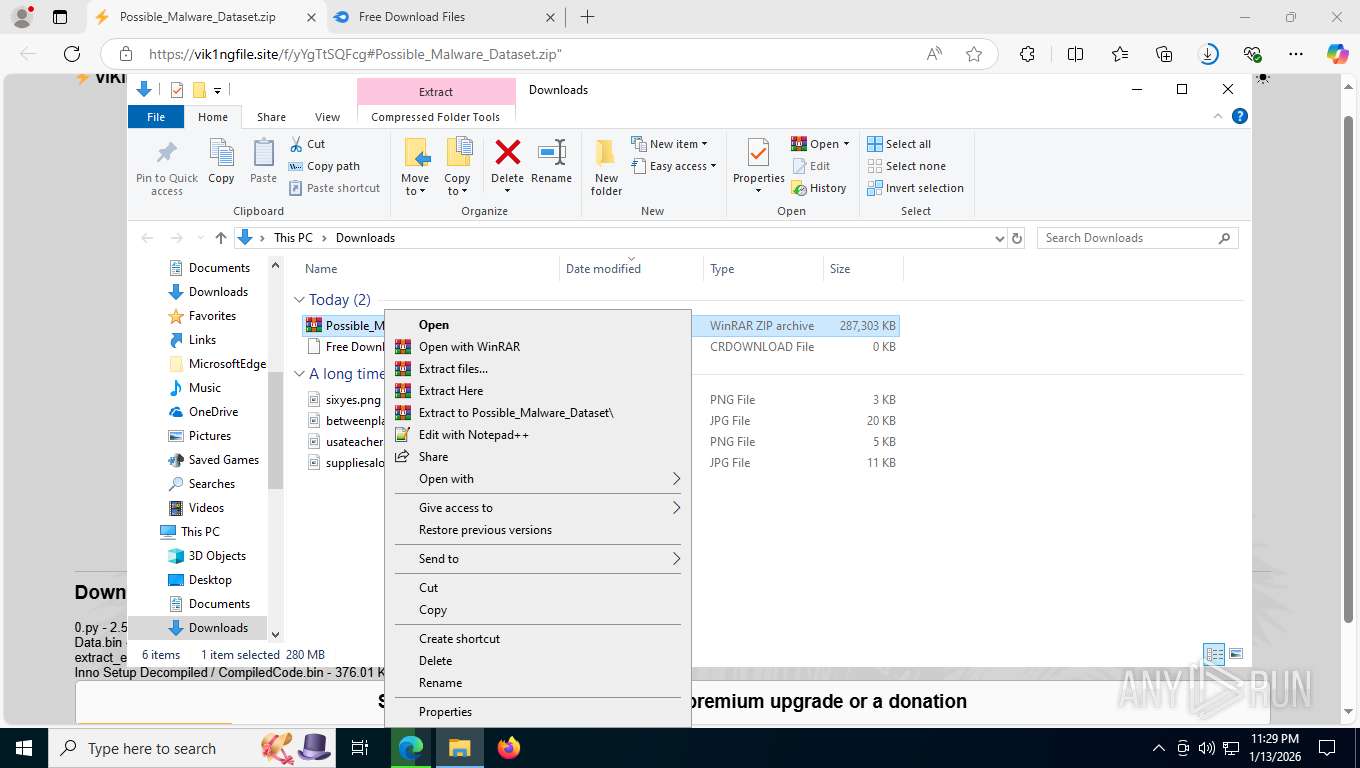Viewport: 1360px width, 768px height.
Task: Open OneDrive in the navigation pane
Action: 213,412
